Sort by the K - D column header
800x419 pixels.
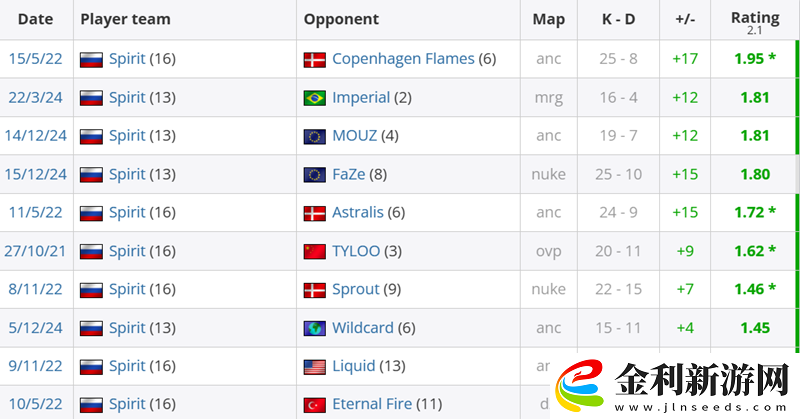pos(616,19)
